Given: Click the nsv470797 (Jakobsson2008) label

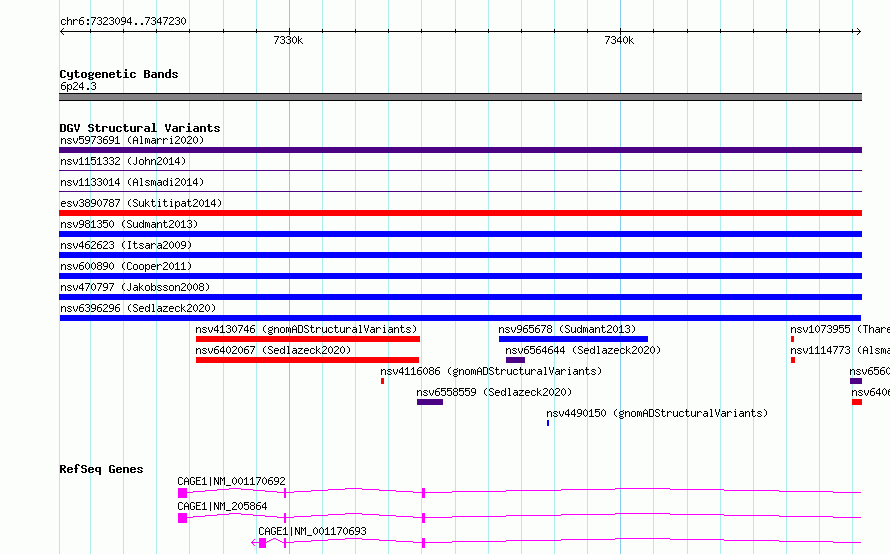Looking at the screenshot, I should pos(135,287).
